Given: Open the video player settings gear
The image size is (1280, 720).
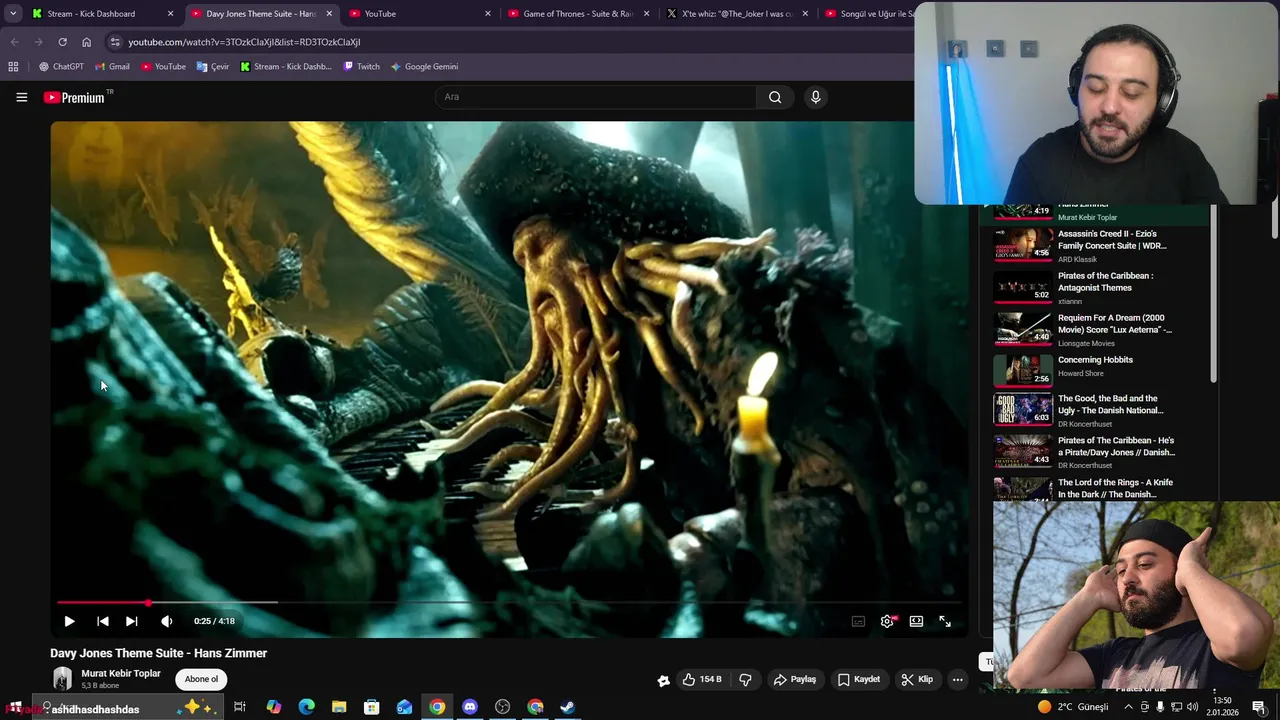Looking at the screenshot, I should [887, 621].
